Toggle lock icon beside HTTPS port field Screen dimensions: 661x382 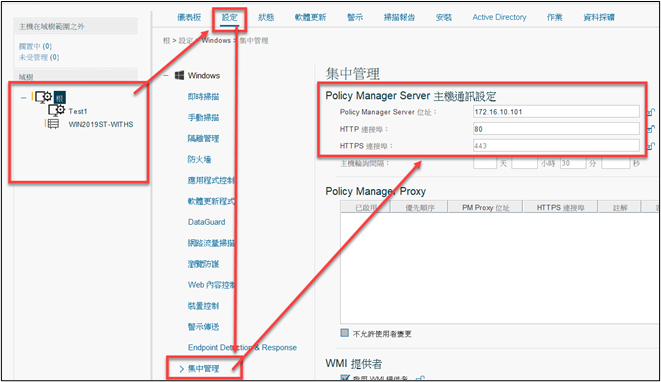pos(651,146)
